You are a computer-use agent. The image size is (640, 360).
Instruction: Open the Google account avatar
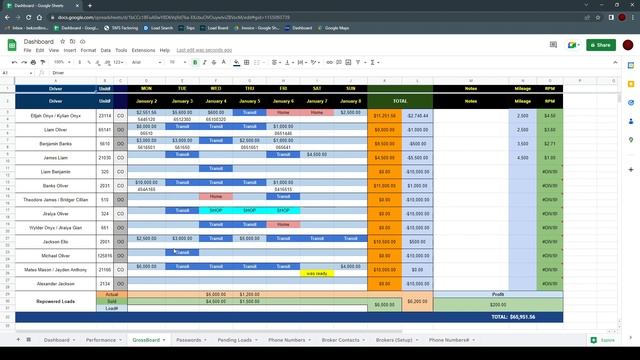pyautogui.click(x=628, y=45)
